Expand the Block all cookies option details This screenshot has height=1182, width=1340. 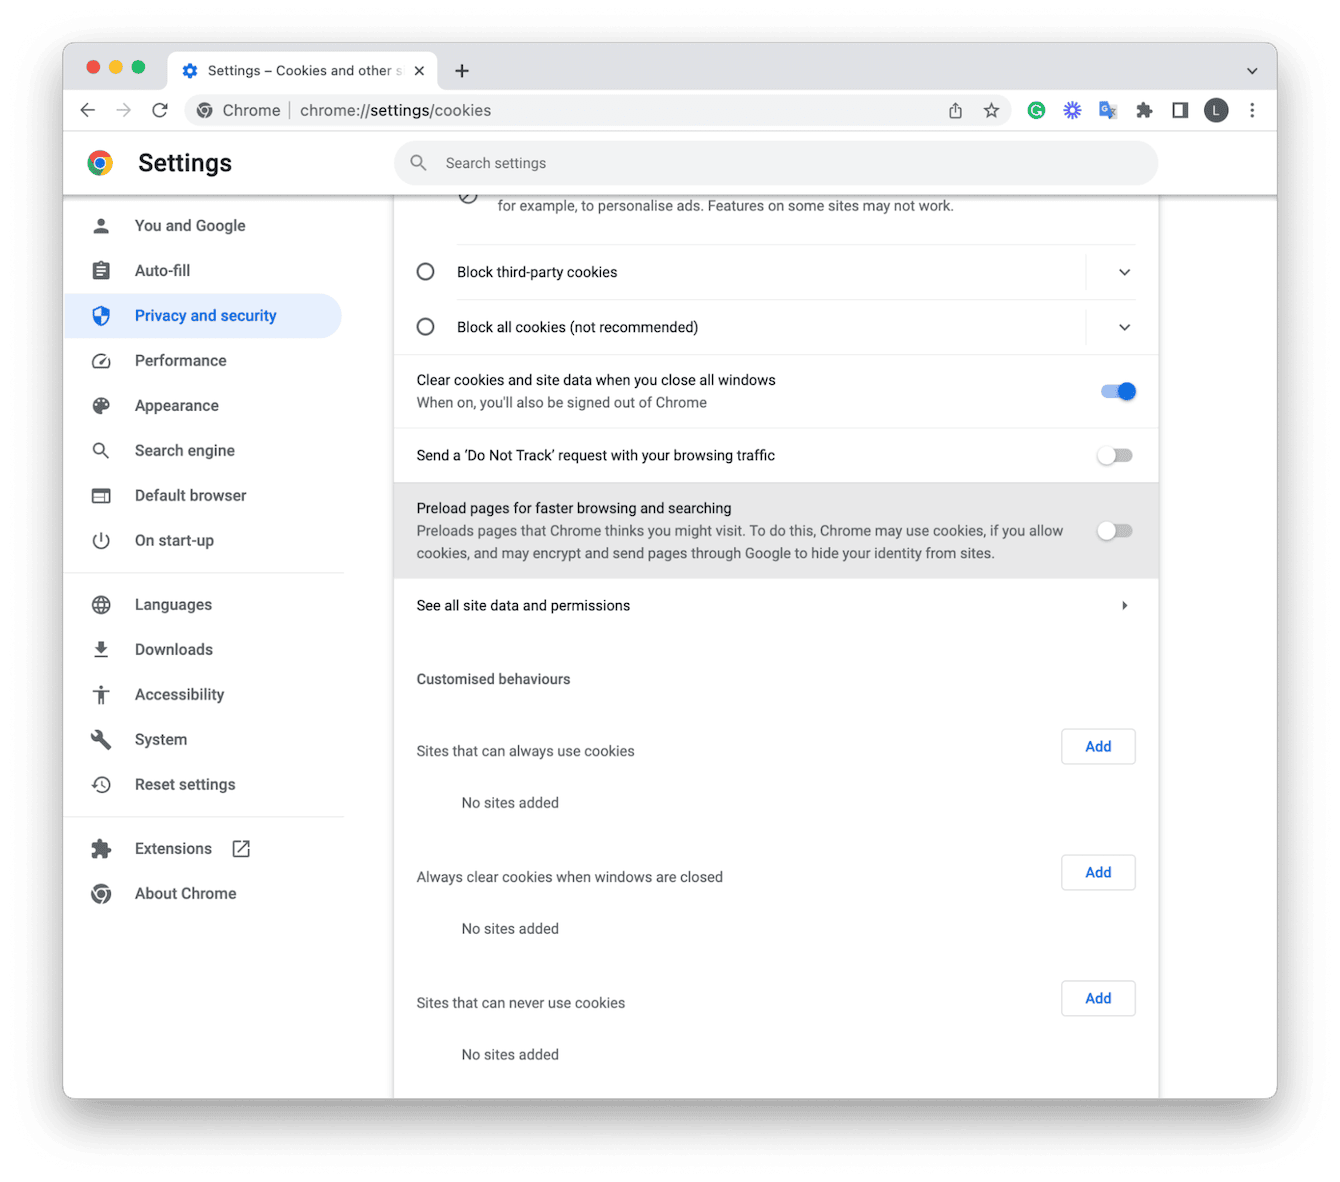coord(1124,327)
